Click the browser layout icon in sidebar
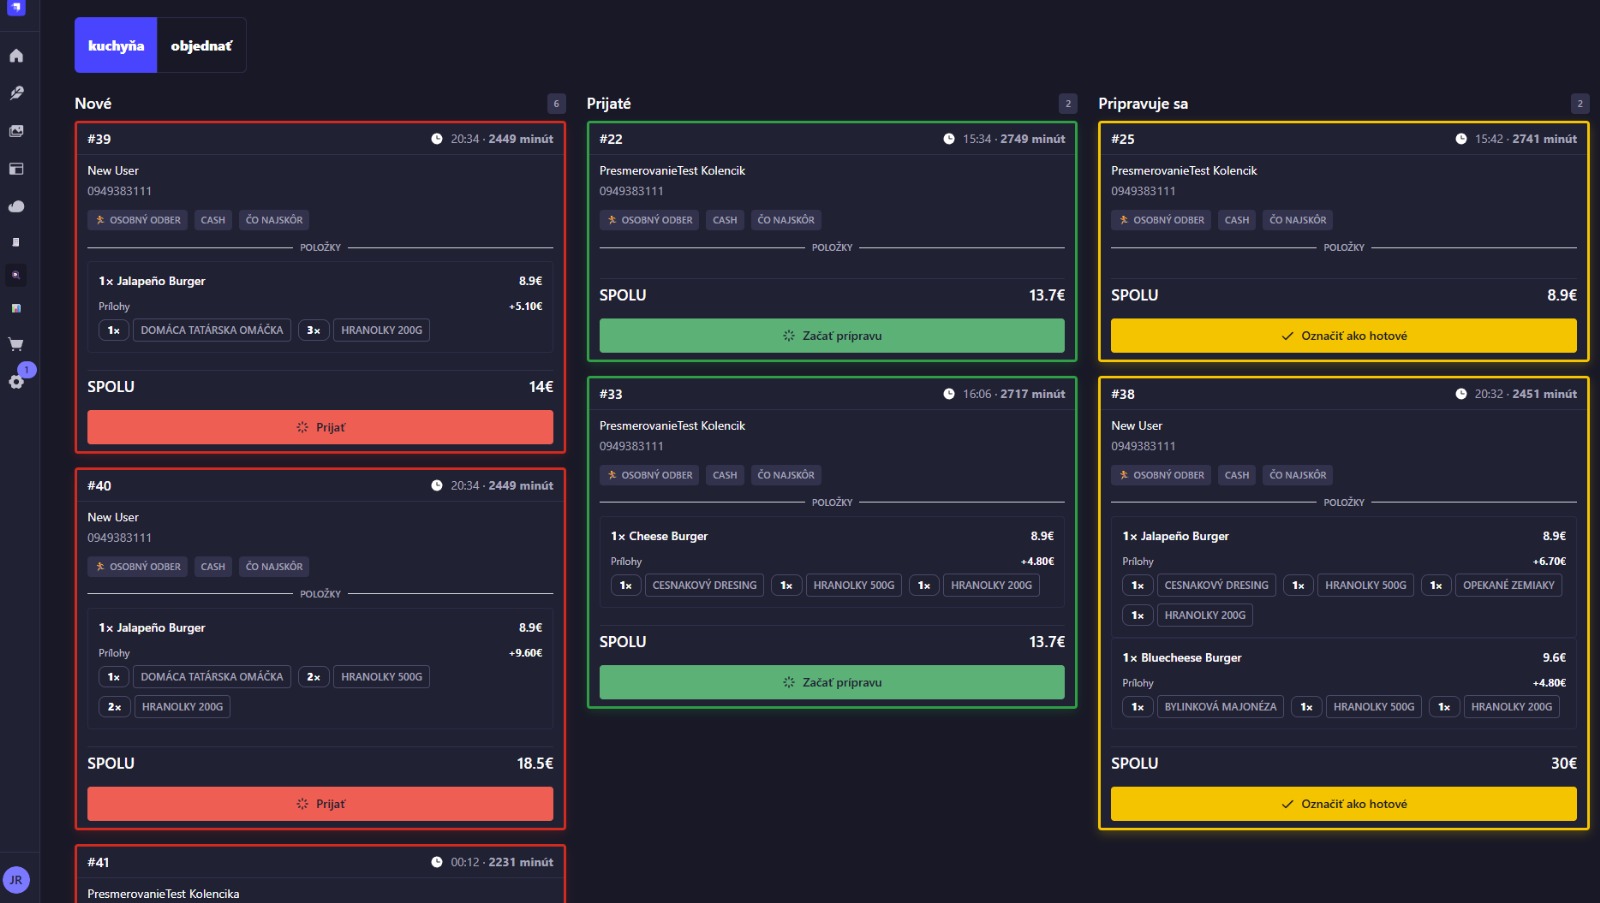1600x903 pixels. click(16, 167)
